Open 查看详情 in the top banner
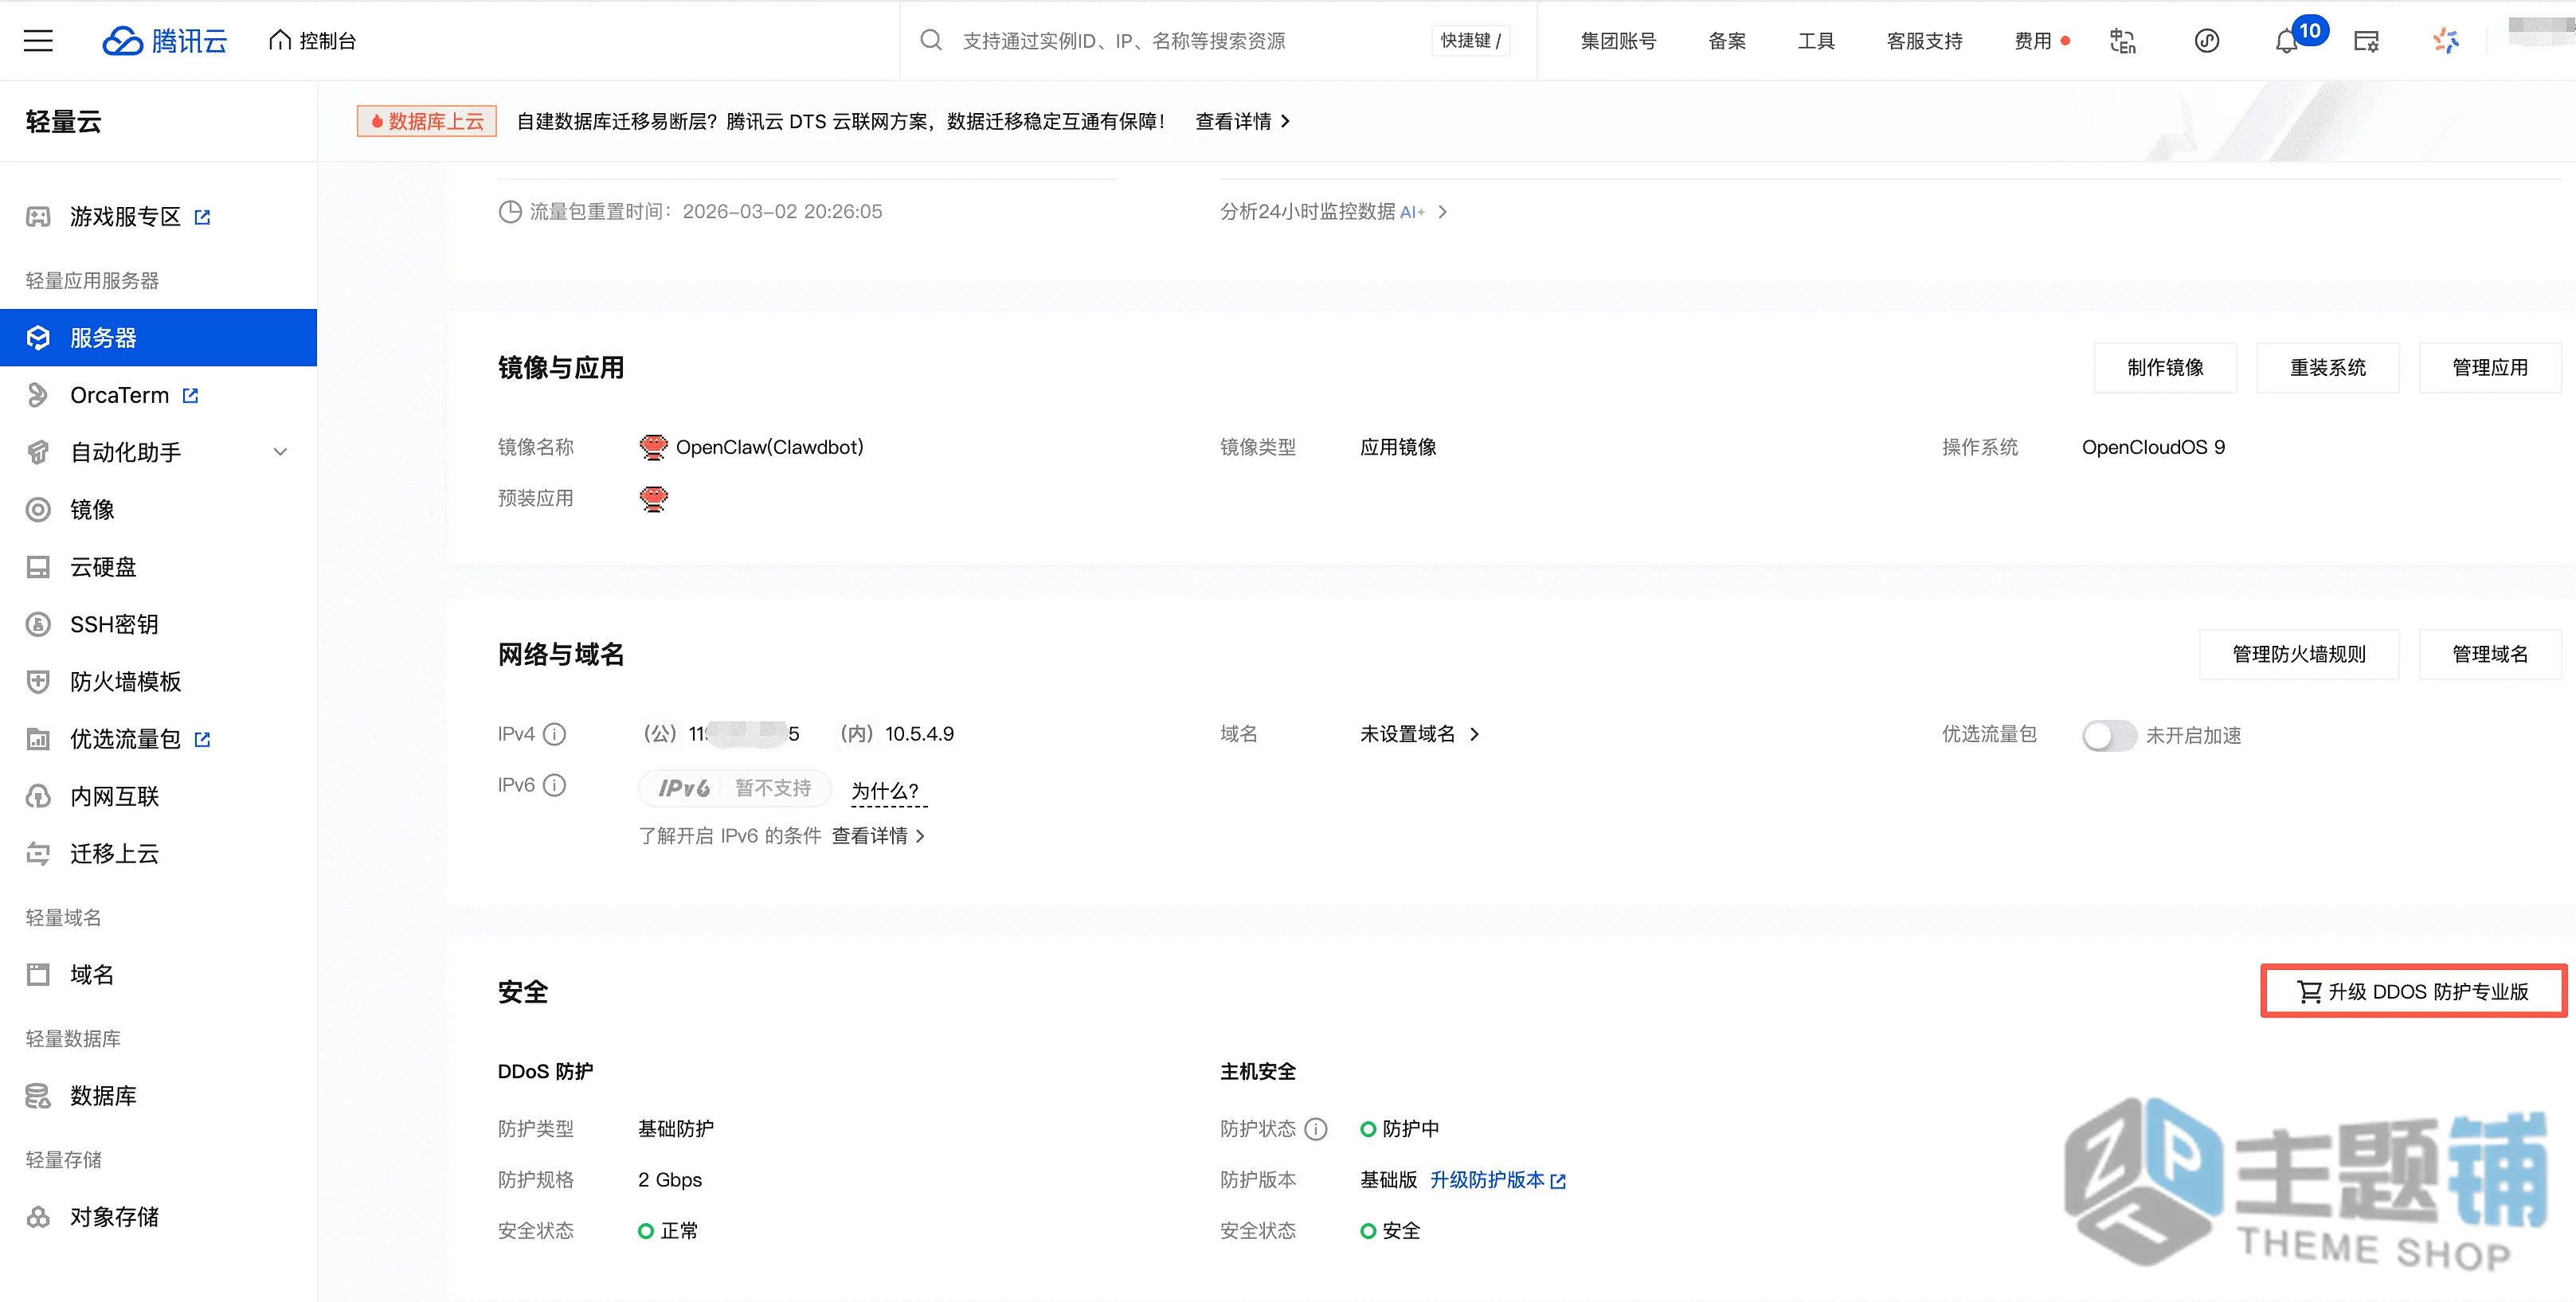 (1243, 121)
